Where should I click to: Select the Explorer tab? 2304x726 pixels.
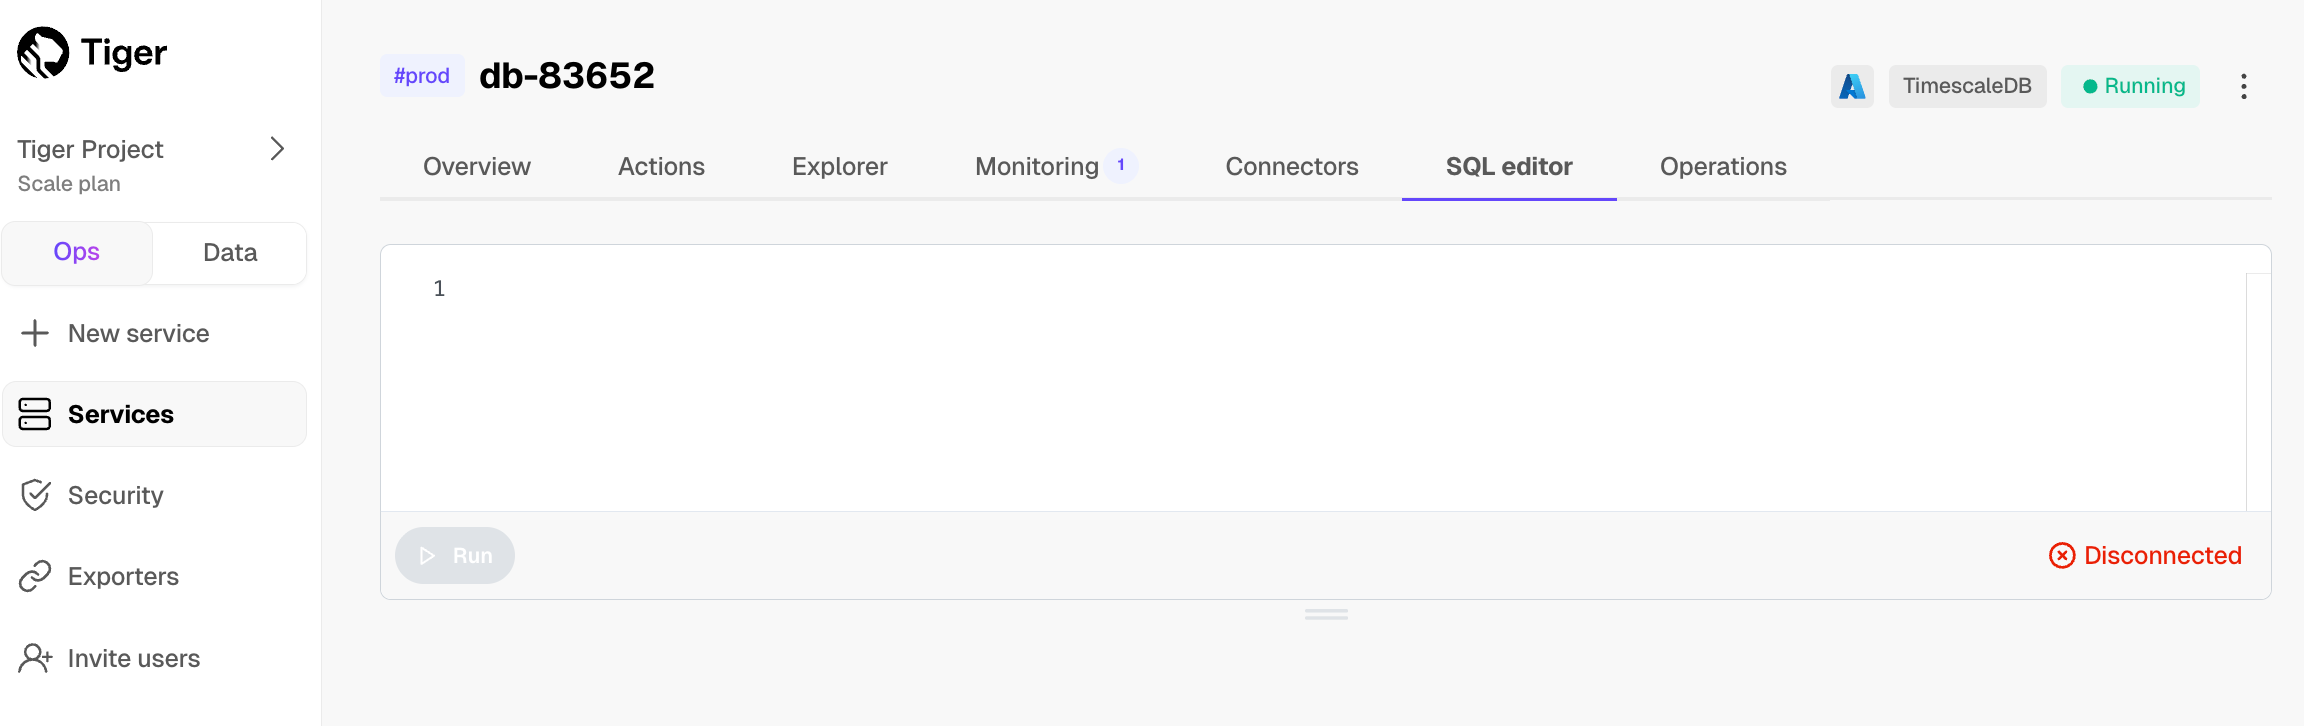(x=840, y=166)
